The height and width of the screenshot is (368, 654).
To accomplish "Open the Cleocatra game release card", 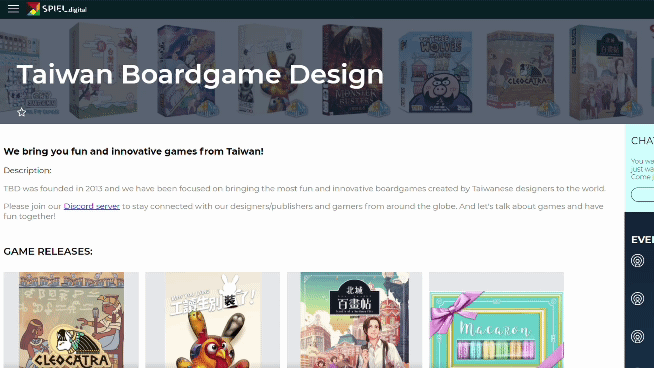I will coord(71,320).
